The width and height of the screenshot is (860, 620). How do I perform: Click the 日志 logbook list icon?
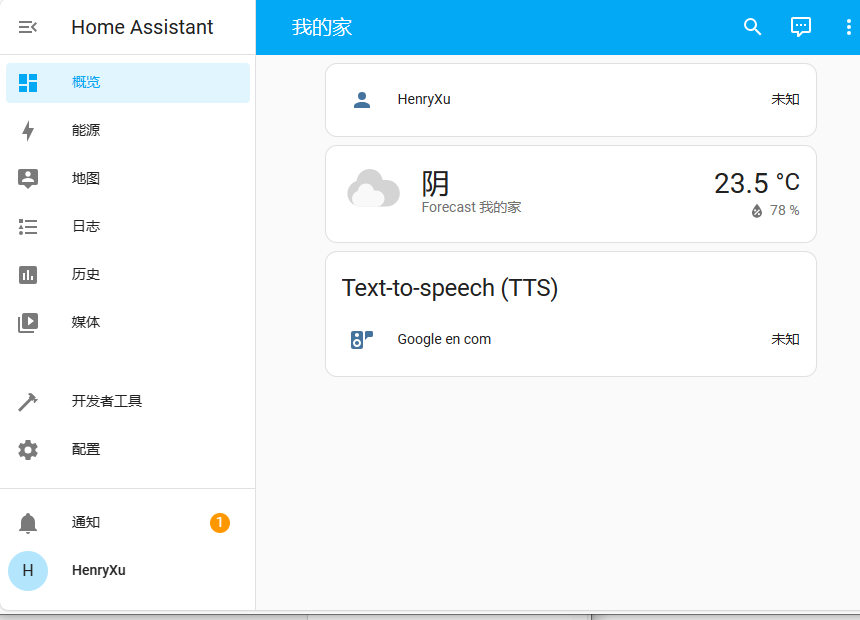(28, 226)
